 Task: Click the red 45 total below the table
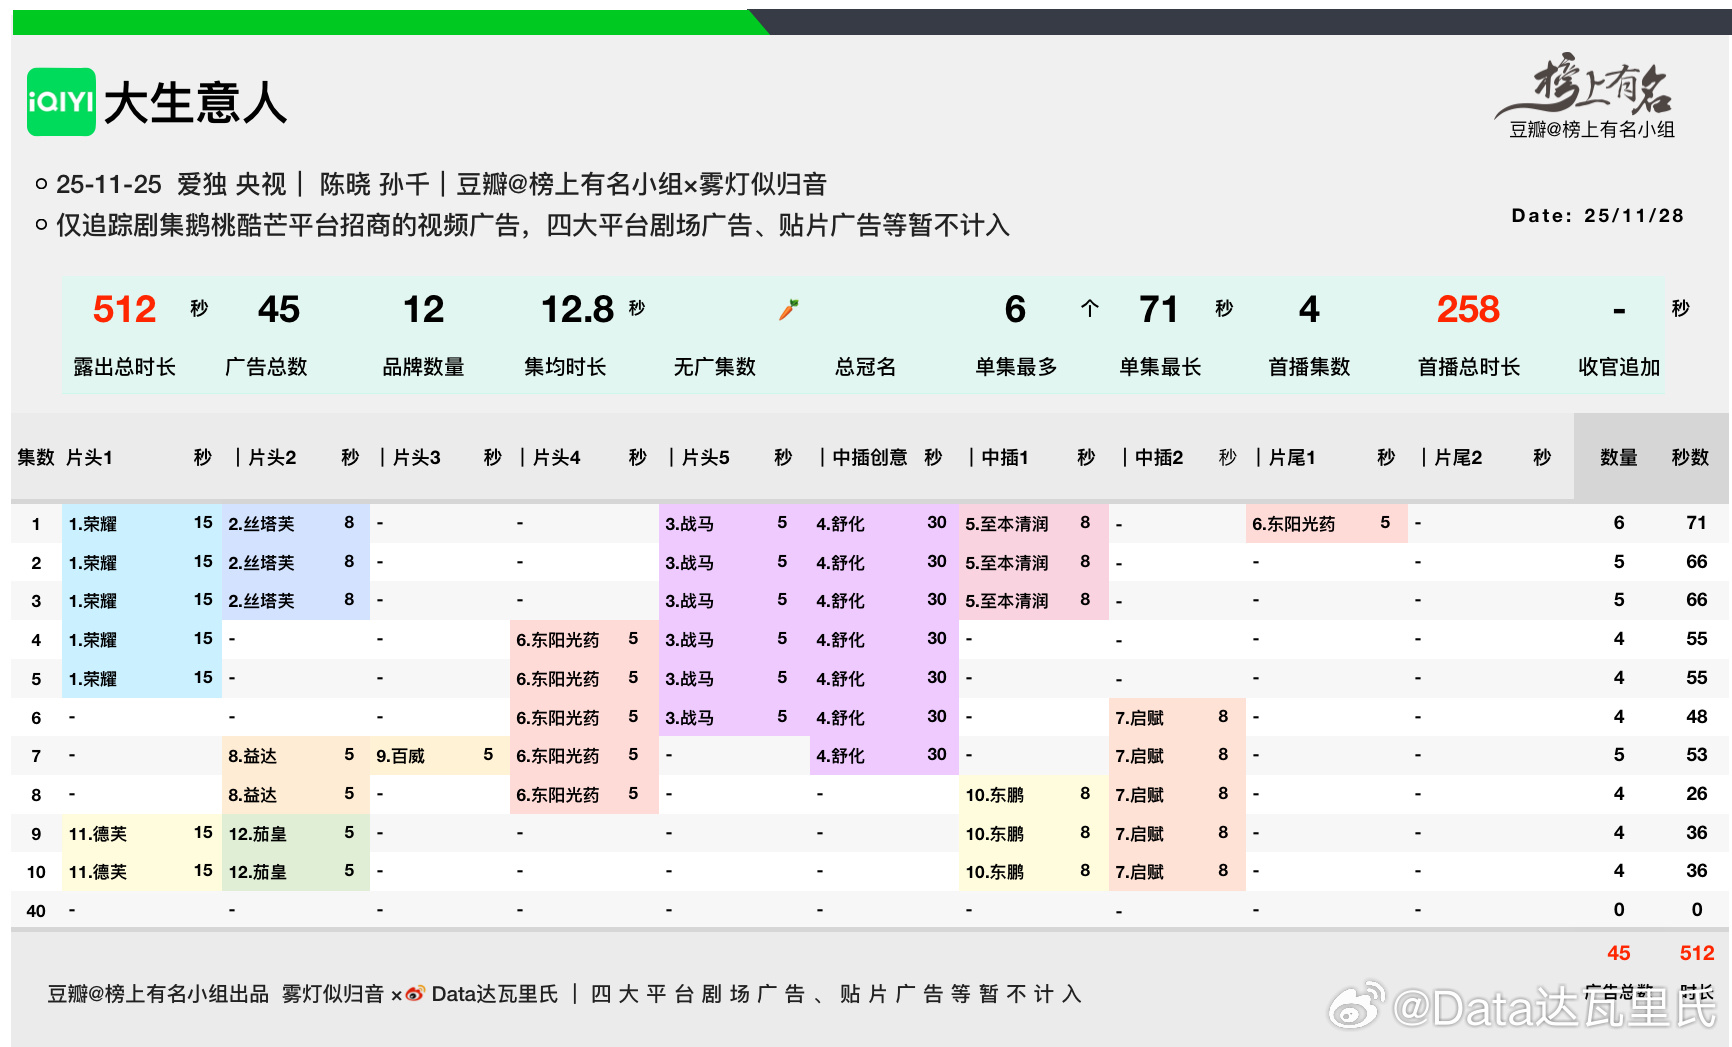[x=1619, y=953]
